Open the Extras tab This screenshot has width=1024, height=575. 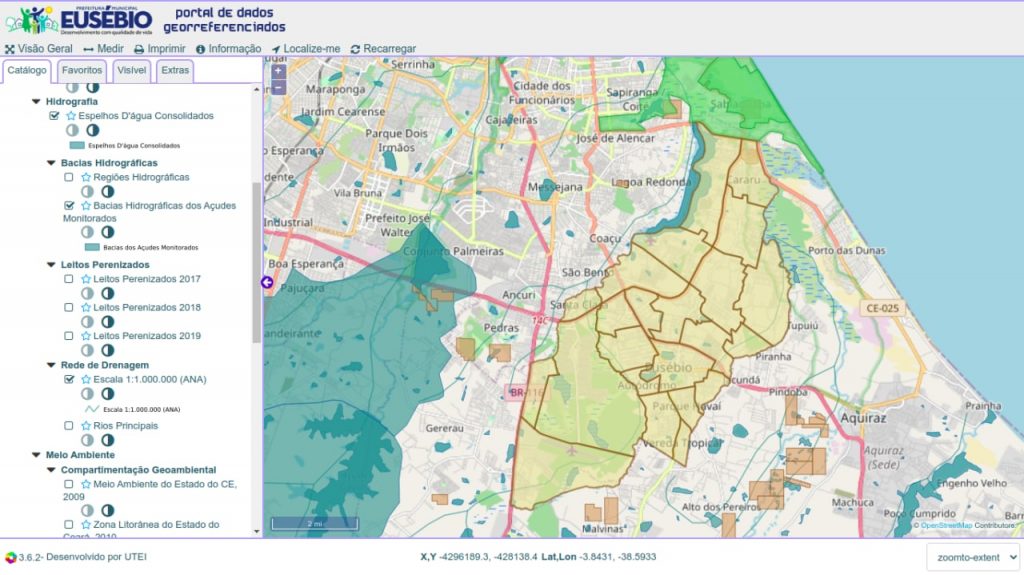coord(175,71)
